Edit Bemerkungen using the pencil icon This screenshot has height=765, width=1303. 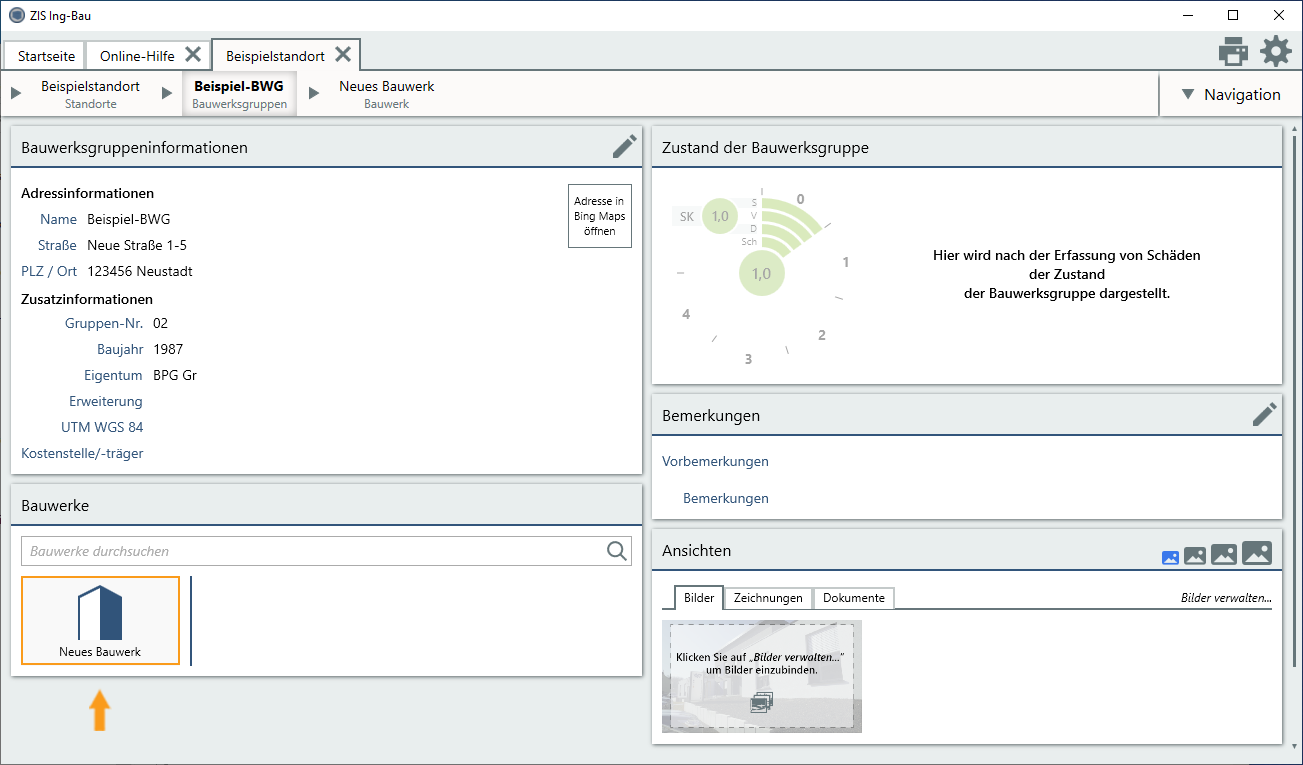tap(1264, 415)
